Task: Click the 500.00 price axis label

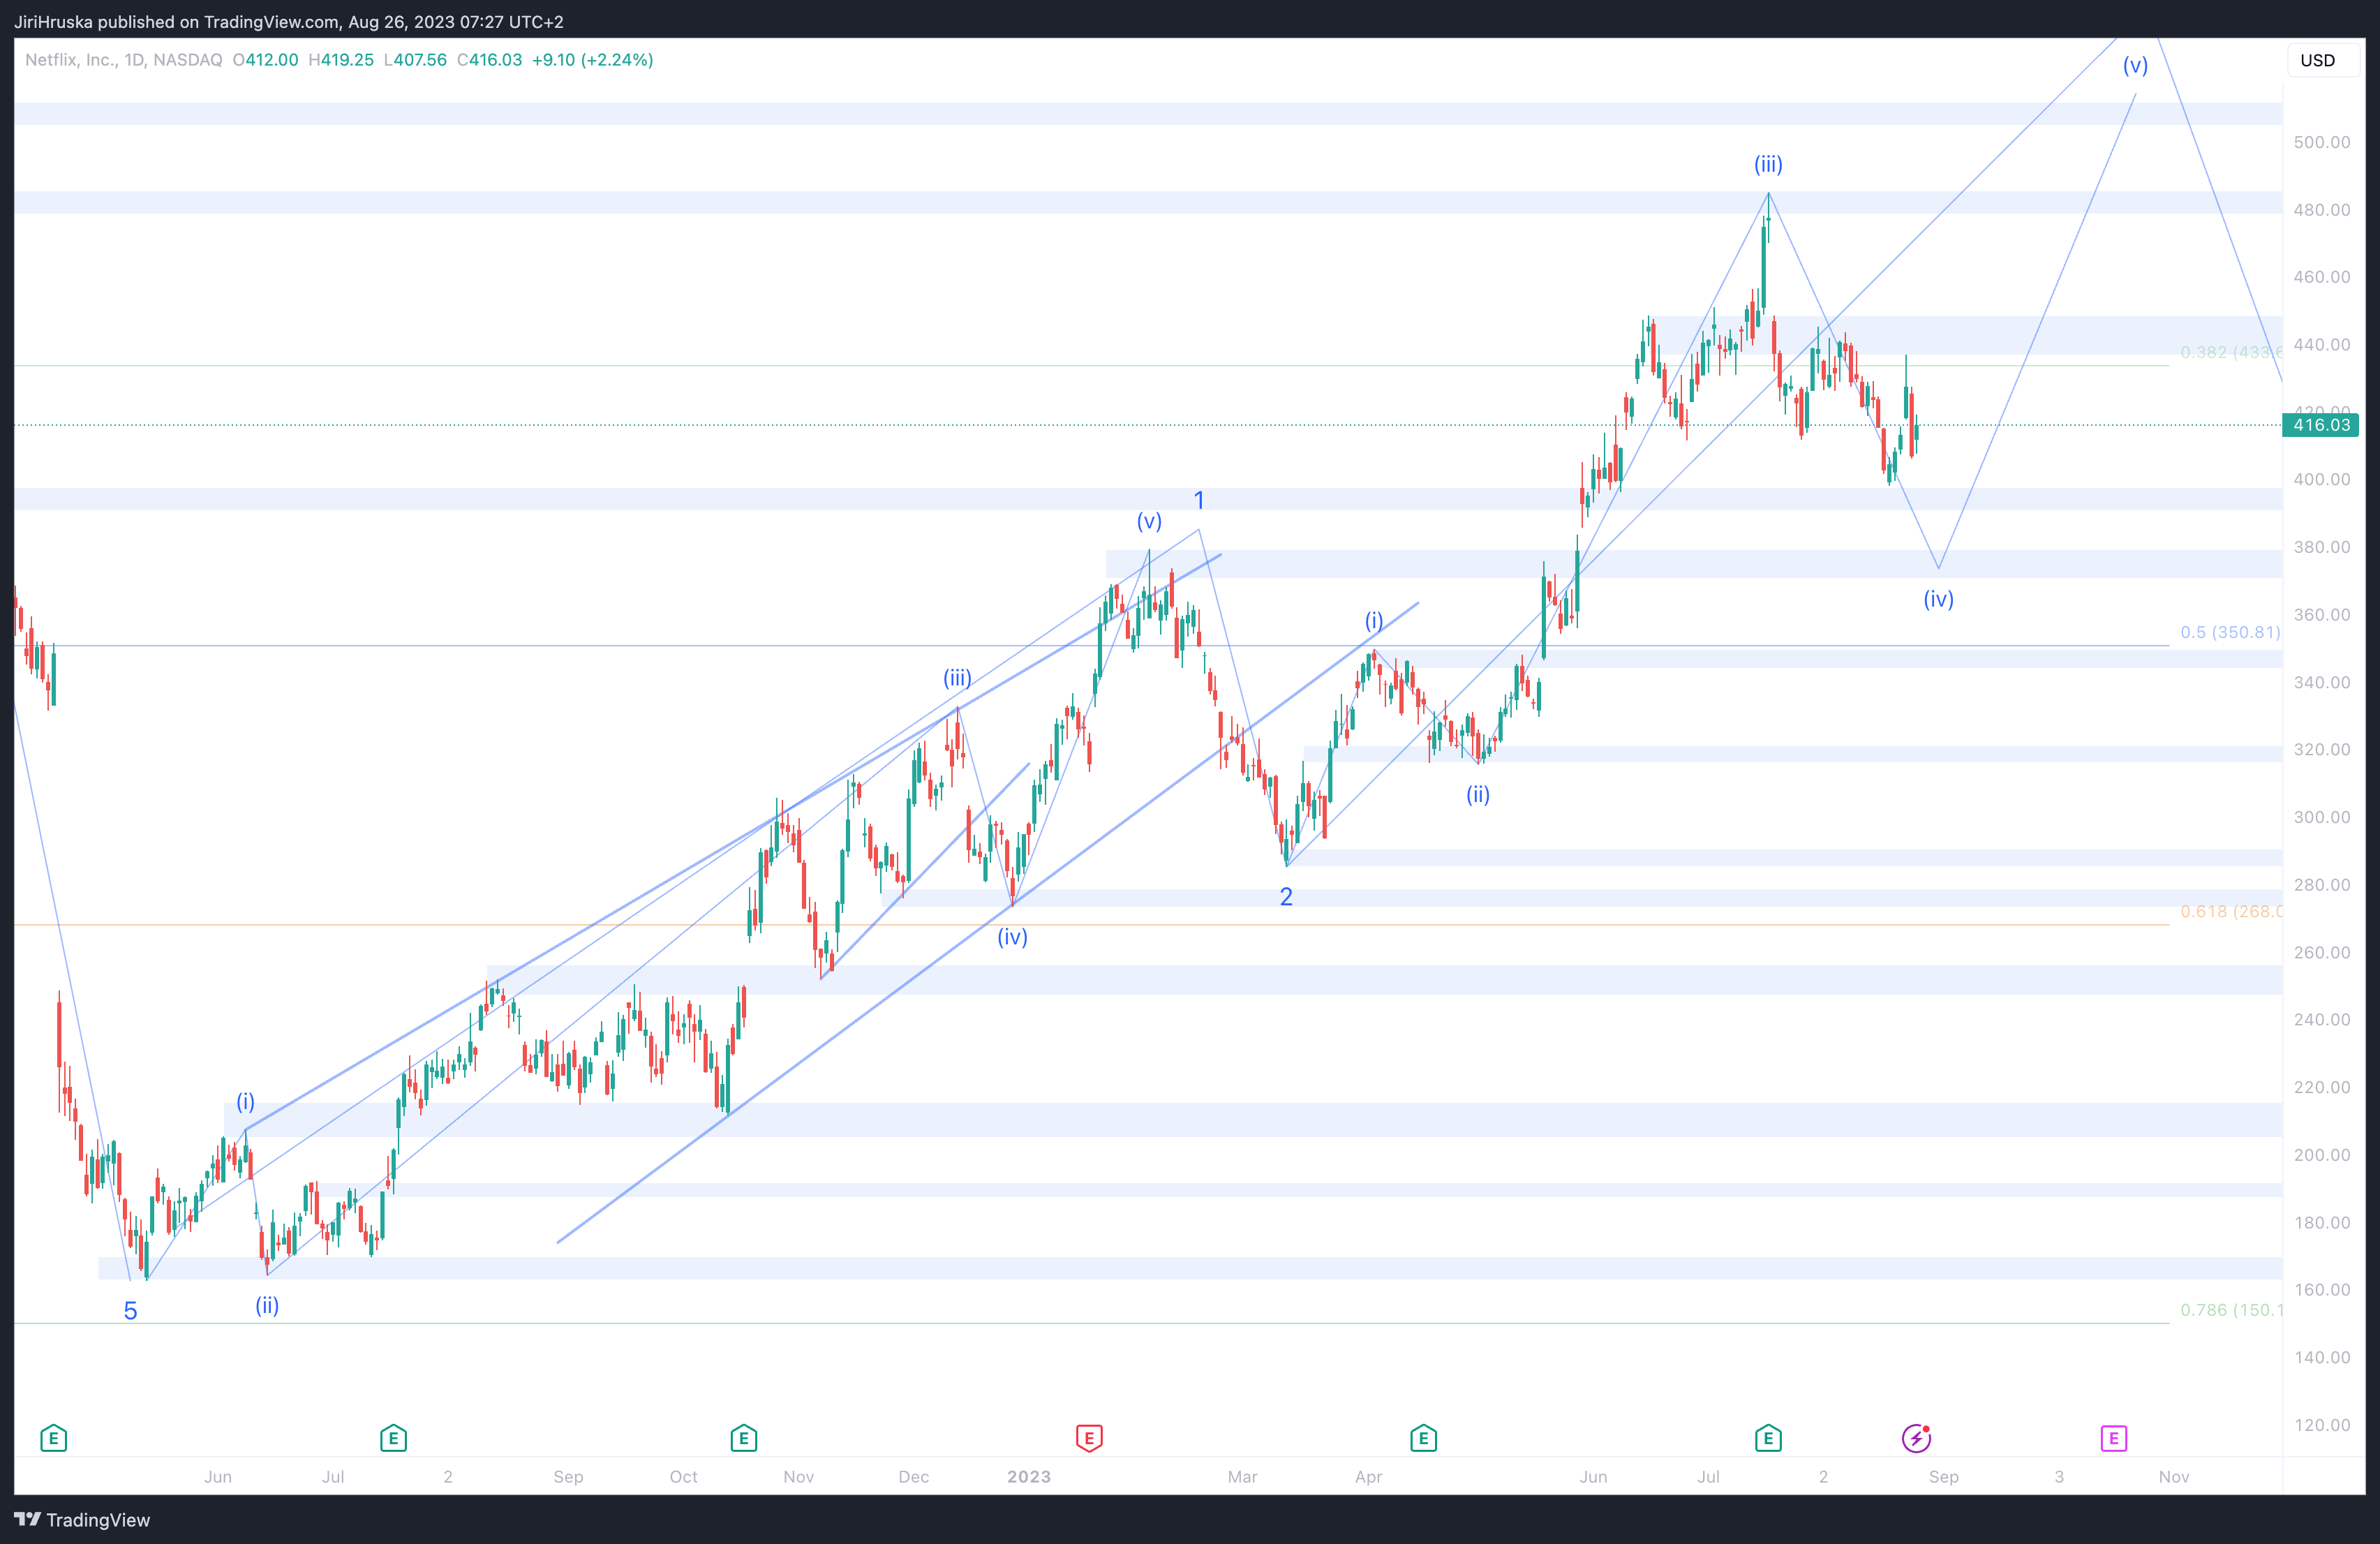Action: (x=2321, y=142)
